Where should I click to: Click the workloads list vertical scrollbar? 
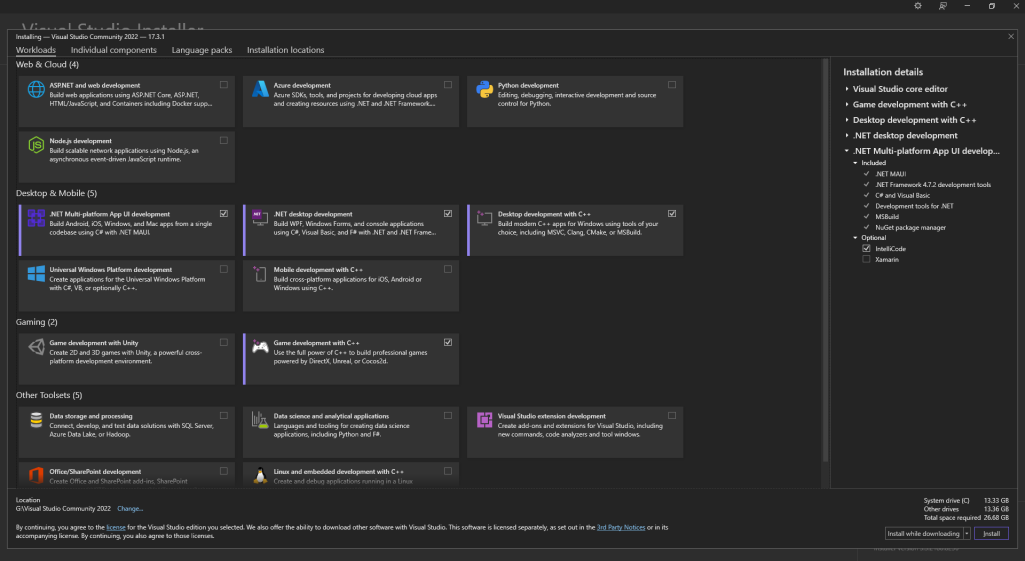click(x=825, y=262)
